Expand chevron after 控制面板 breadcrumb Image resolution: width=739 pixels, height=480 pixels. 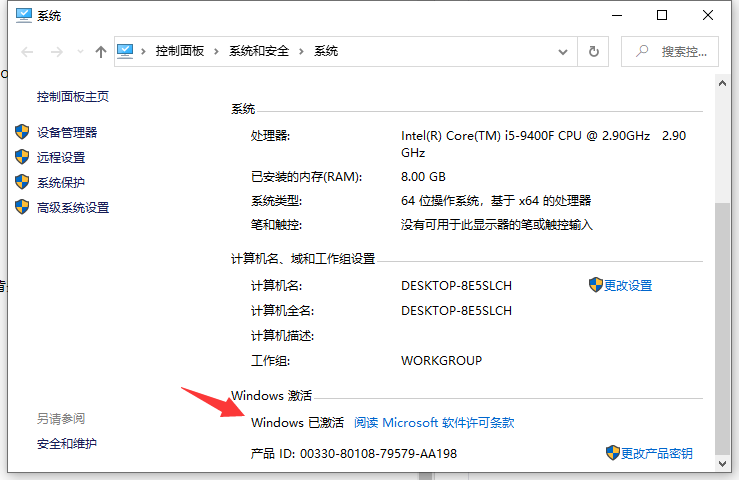click(x=217, y=51)
